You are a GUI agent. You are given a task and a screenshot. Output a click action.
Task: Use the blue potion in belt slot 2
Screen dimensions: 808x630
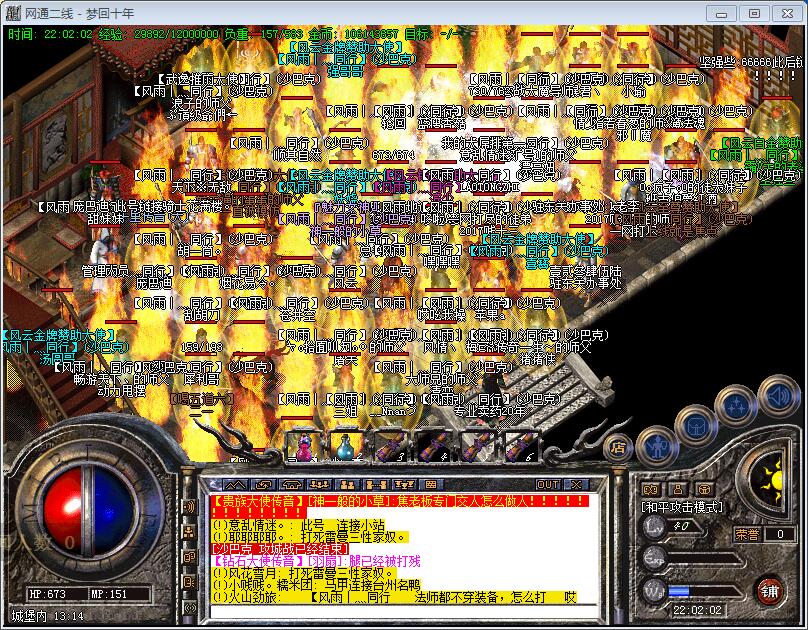346,447
